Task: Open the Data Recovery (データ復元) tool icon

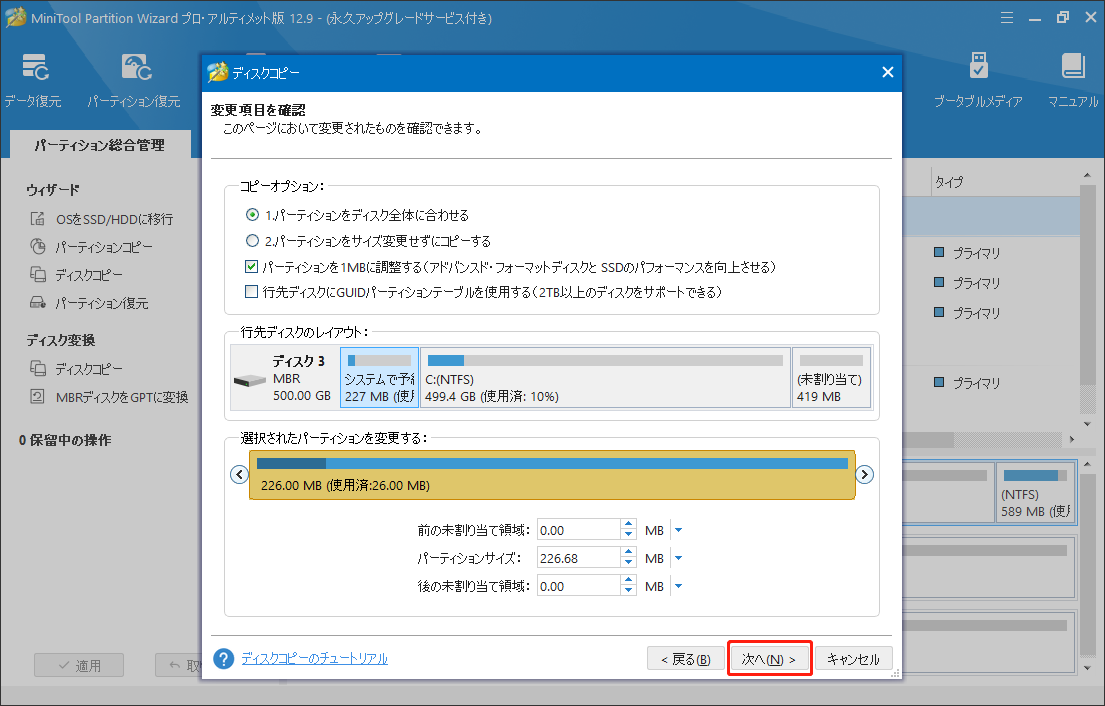Action: coord(35,66)
